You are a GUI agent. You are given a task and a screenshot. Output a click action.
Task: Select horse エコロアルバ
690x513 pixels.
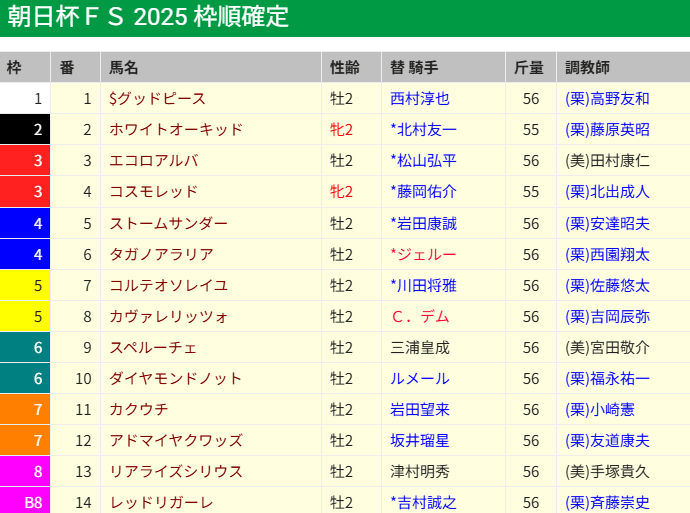154,160
